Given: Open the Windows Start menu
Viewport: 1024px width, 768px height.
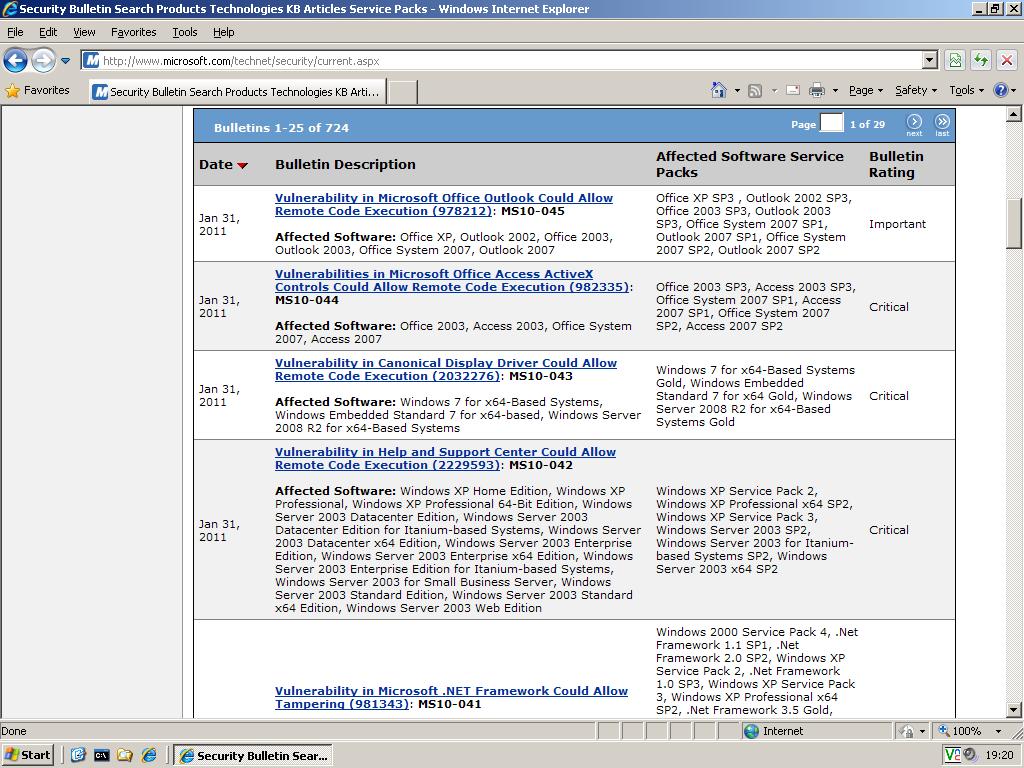Looking at the screenshot, I should pyautogui.click(x=27, y=755).
